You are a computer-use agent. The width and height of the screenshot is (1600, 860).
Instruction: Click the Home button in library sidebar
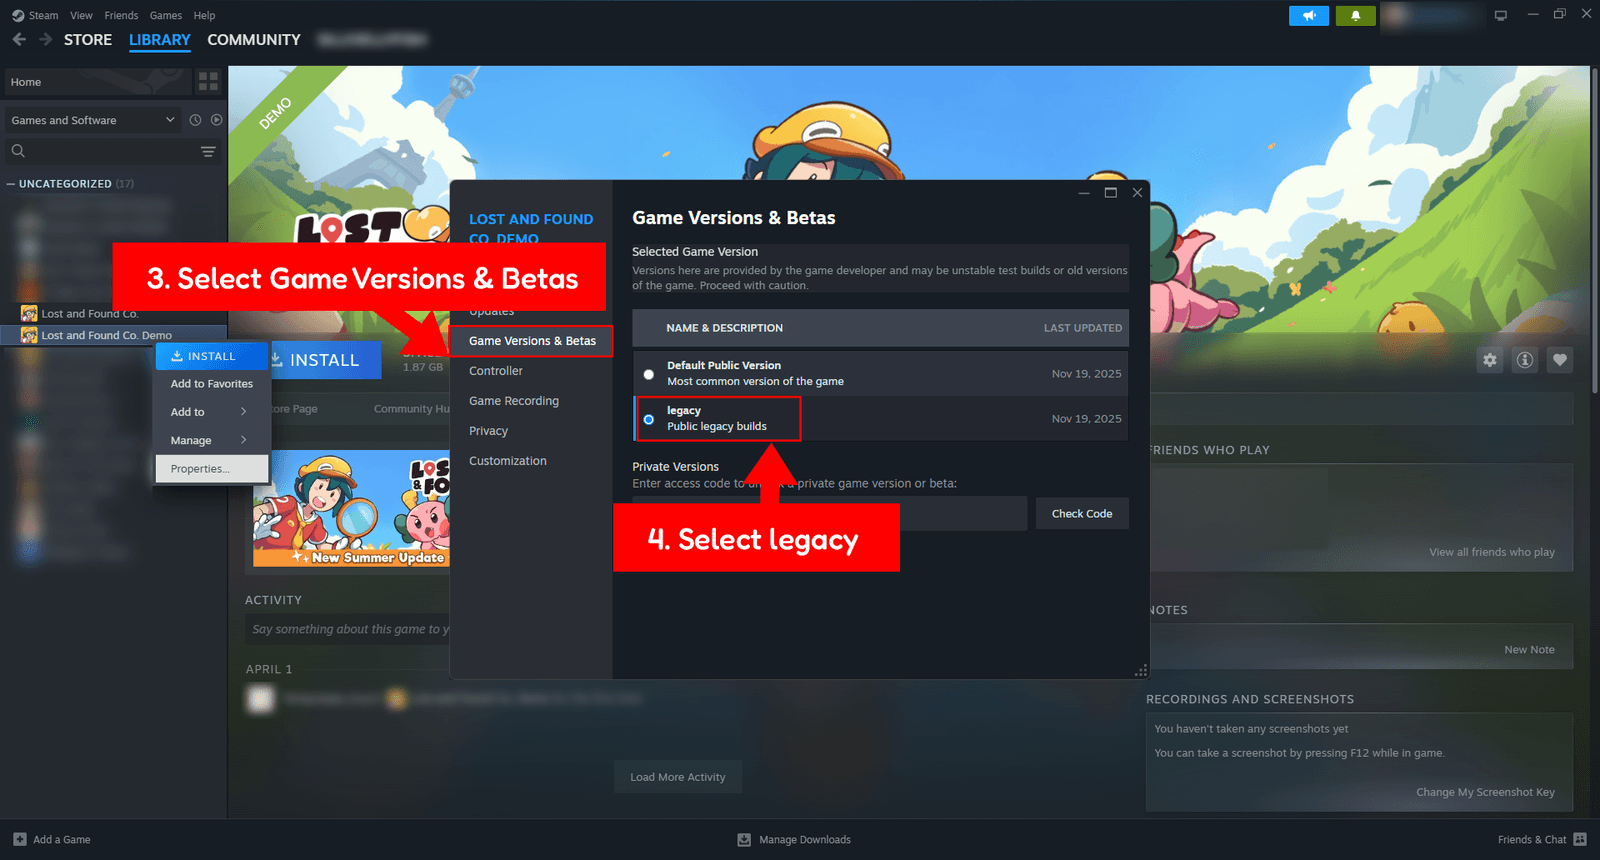point(97,82)
